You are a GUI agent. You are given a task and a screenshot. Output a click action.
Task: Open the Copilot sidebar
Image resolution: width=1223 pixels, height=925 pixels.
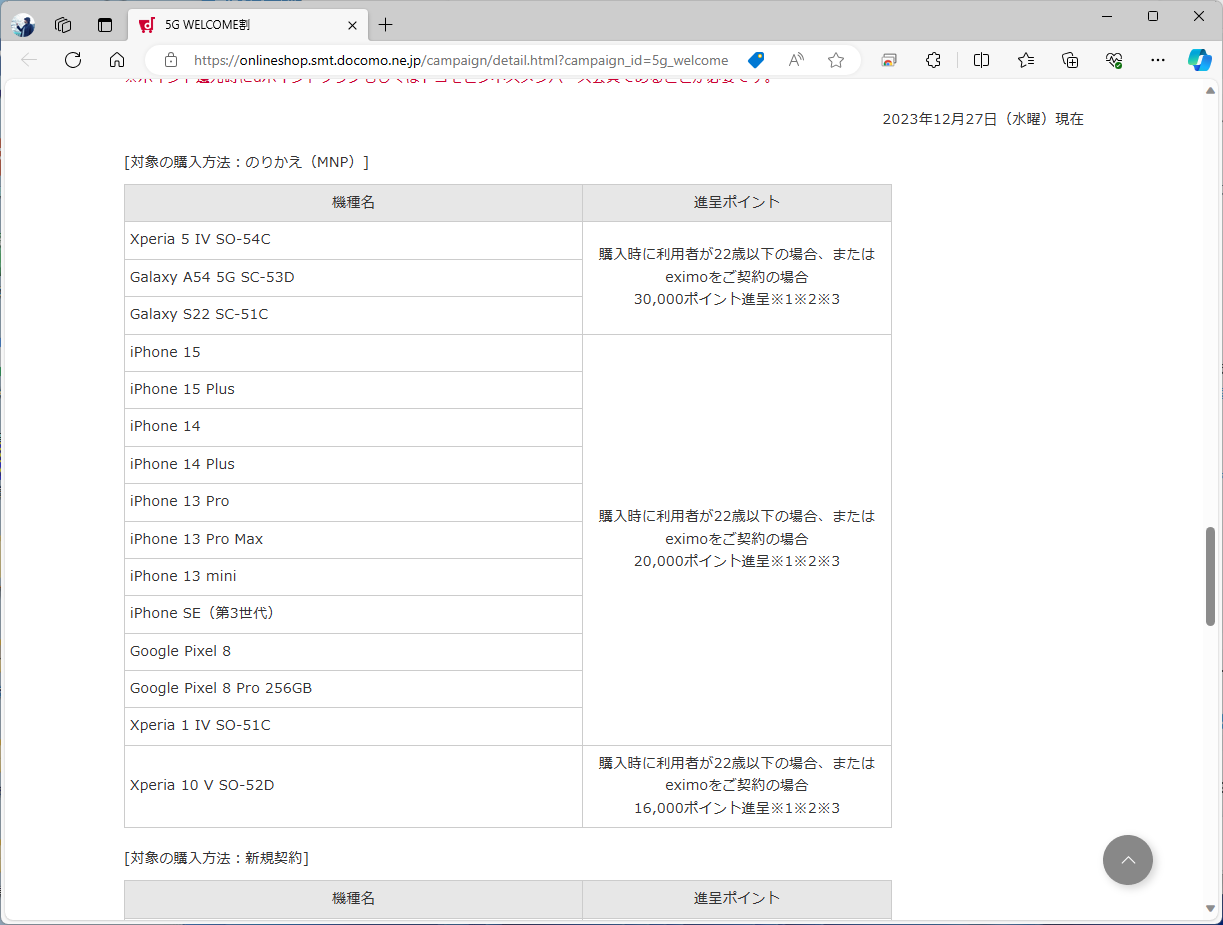(x=1199, y=60)
